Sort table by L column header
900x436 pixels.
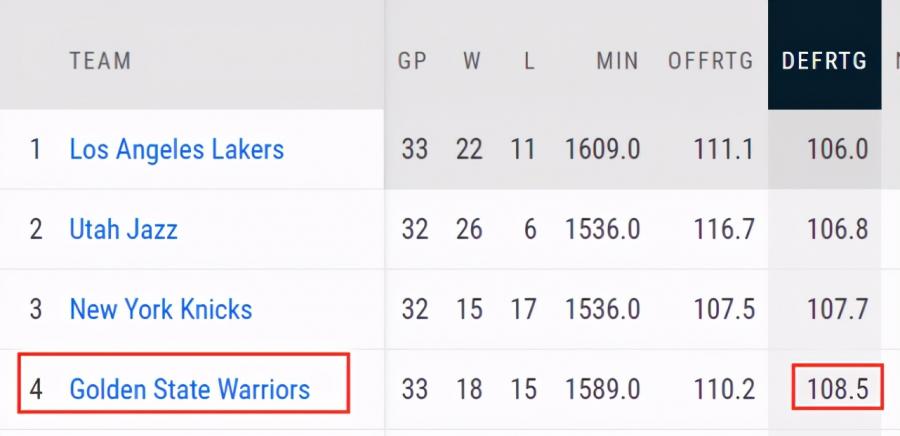[529, 60]
